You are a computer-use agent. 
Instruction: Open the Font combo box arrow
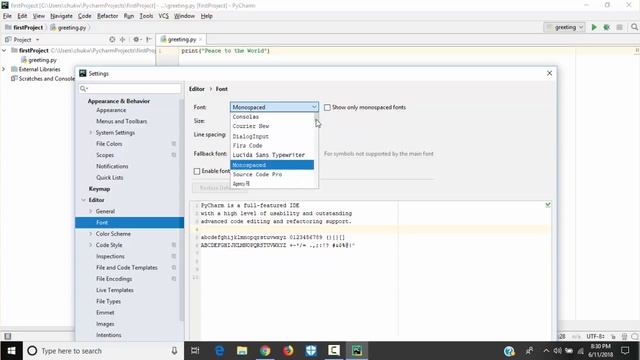click(x=314, y=107)
